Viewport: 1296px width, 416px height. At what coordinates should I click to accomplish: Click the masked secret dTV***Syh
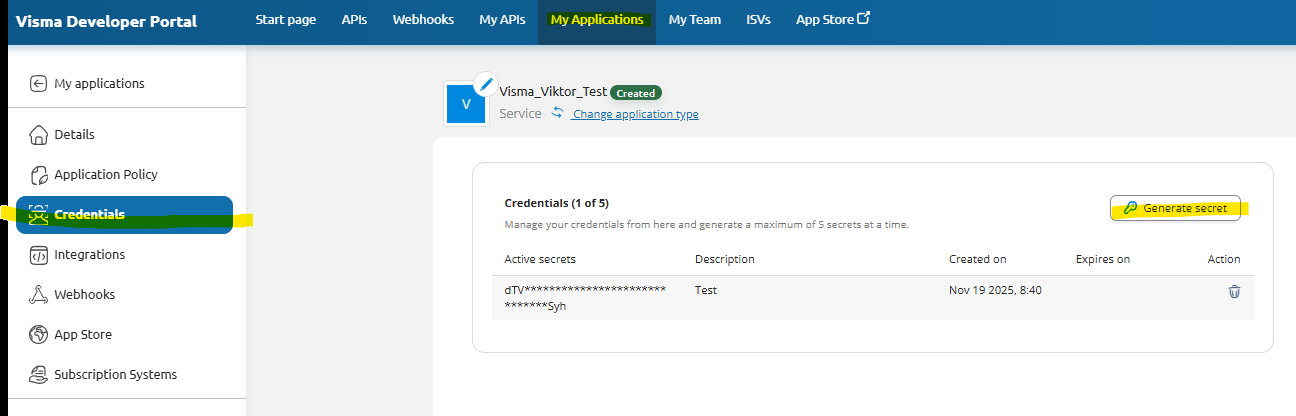[x=585, y=298]
